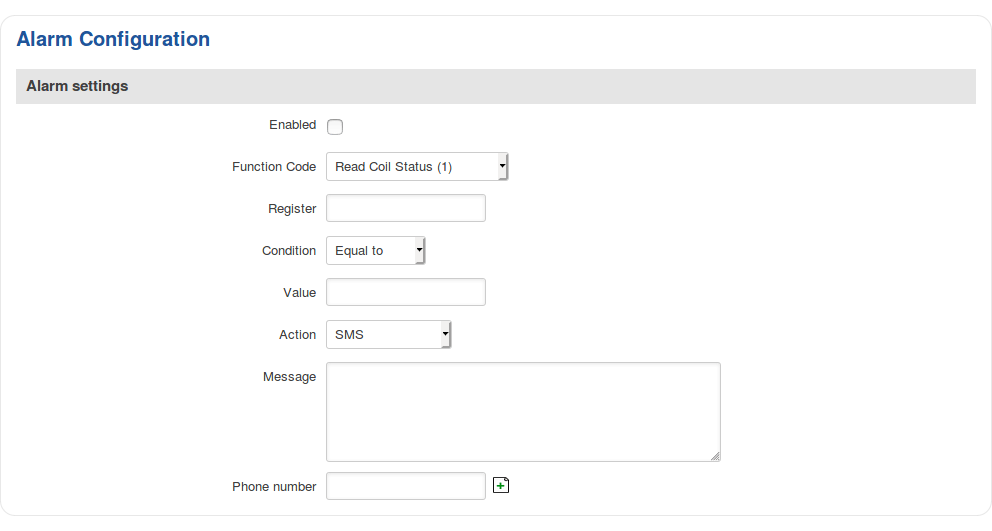Click the Alarm settings section header

[77, 86]
